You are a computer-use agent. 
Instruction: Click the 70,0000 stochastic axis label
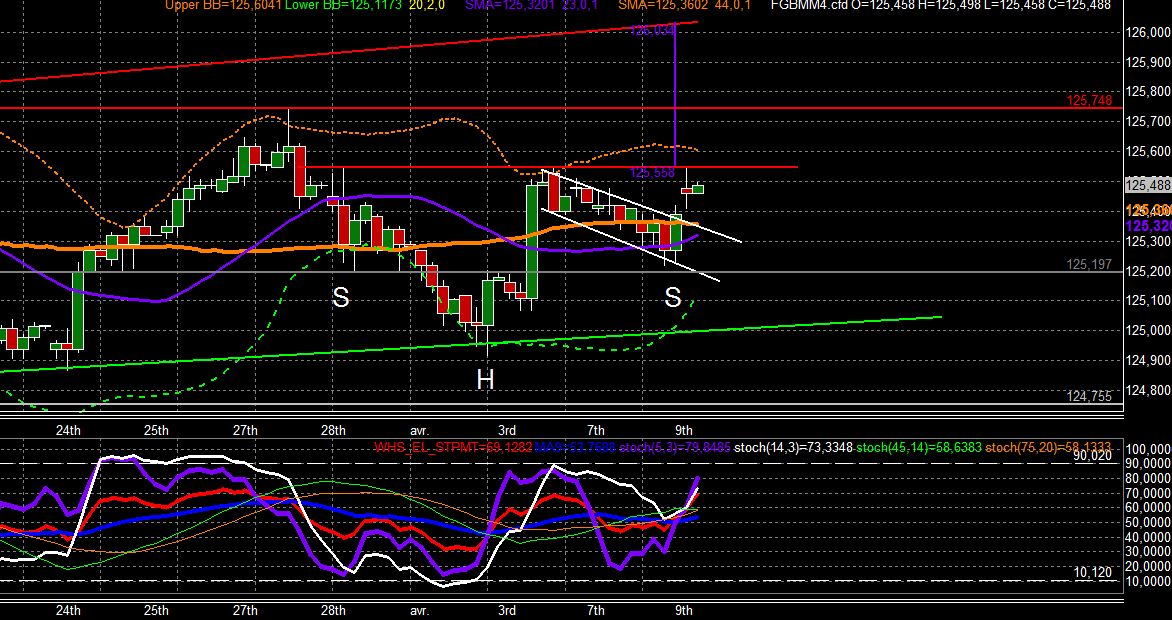tap(1148, 494)
